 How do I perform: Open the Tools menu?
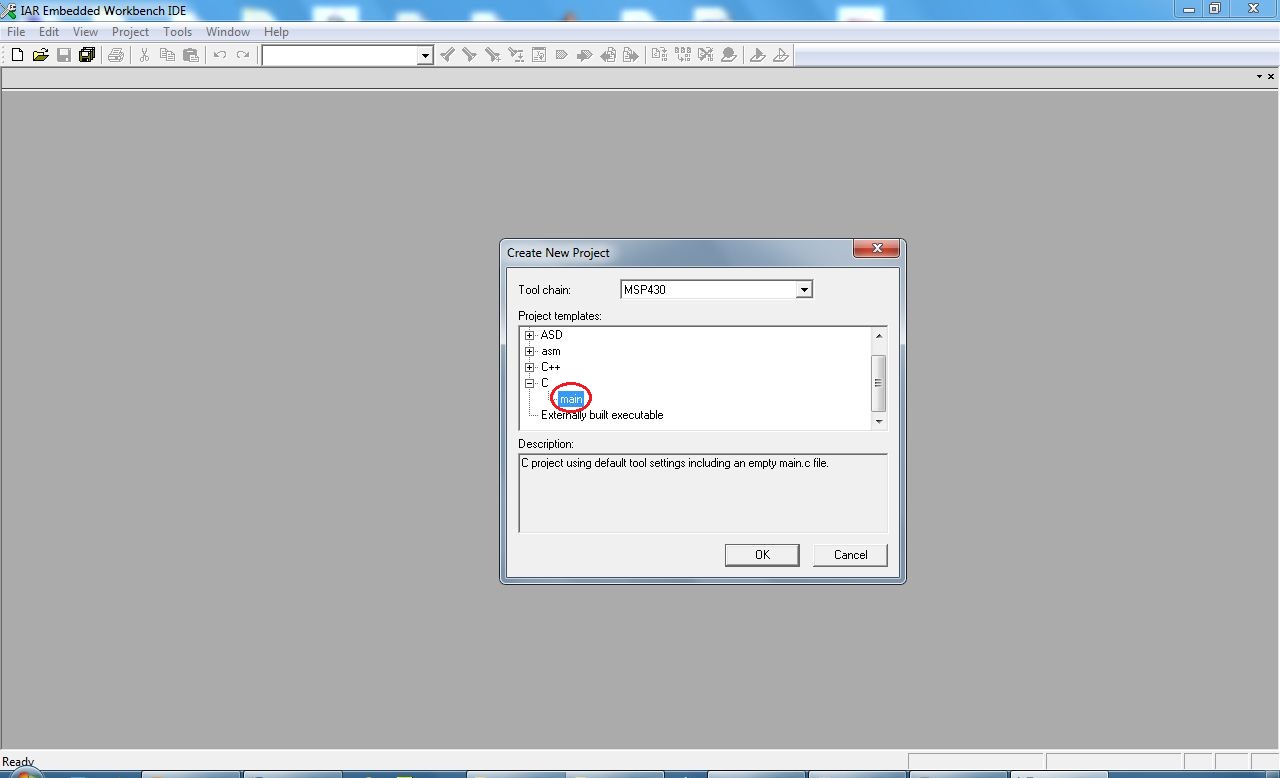(177, 32)
